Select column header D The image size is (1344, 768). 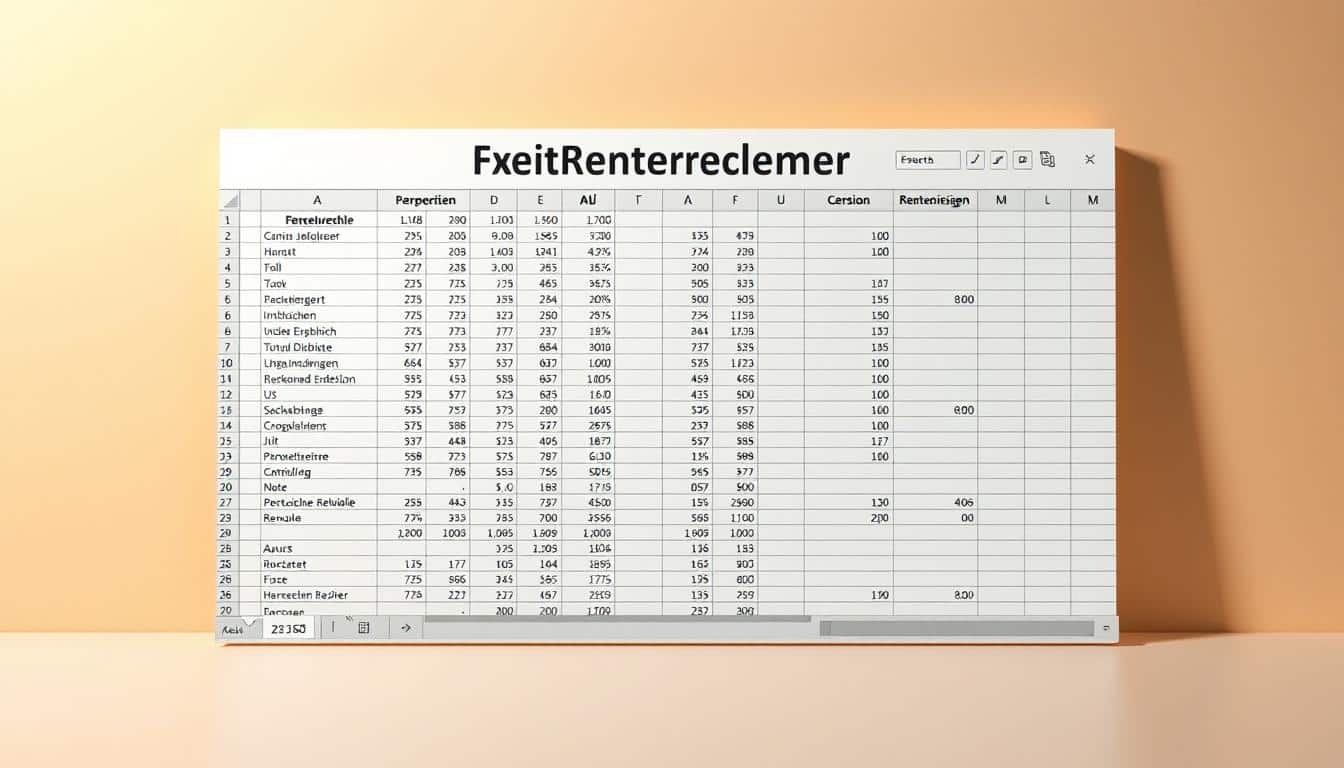coord(493,200)
